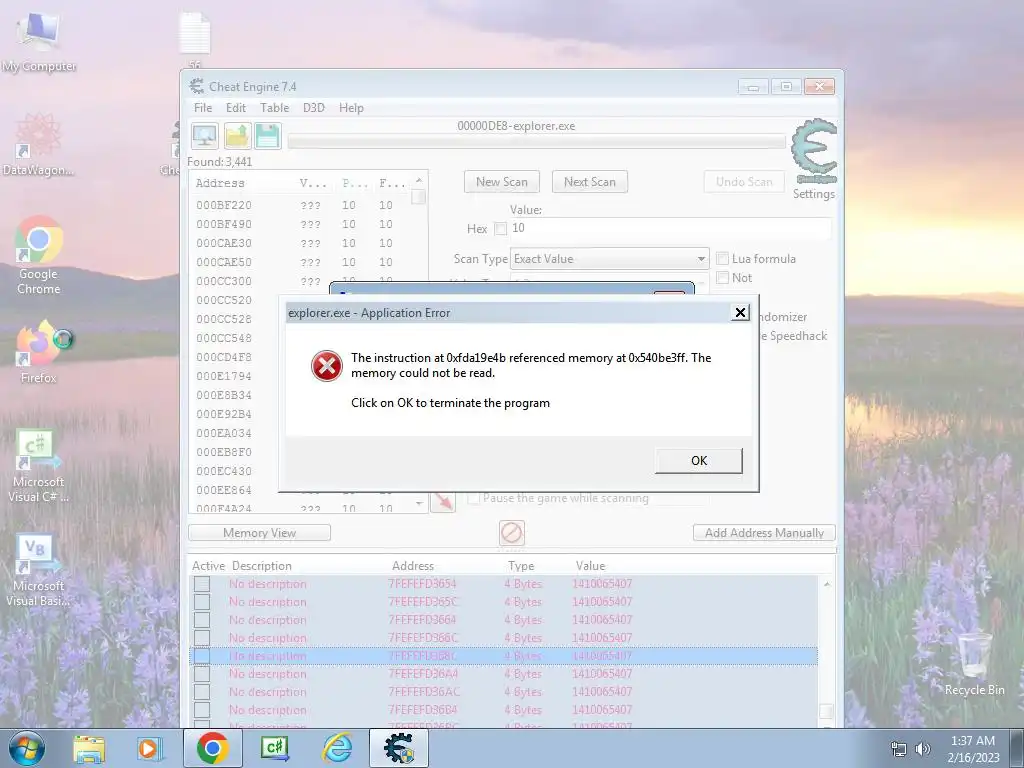Image resolution: width=1024 pixels, height=768 pixels.
Task: Click the red no-entry clear list icon
Action: pyautogui.click(x=511, y=533)
